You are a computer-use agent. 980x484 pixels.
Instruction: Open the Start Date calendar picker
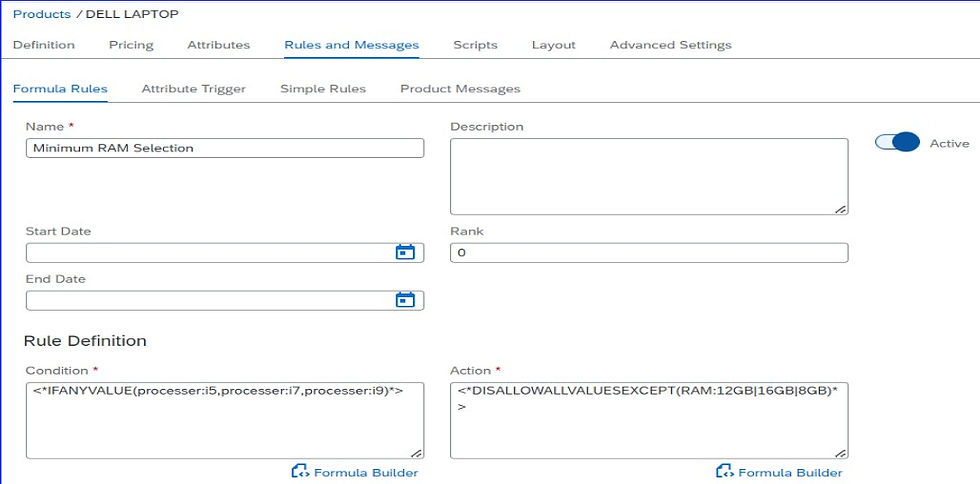pyautogui.click(x=405, y=252)
